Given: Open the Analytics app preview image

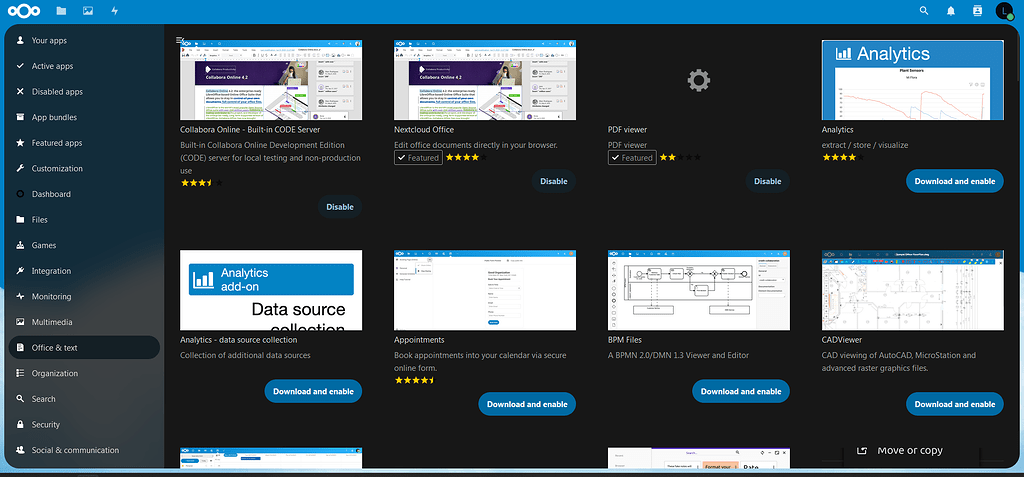Looking at the screenshot, I should 912,80.
